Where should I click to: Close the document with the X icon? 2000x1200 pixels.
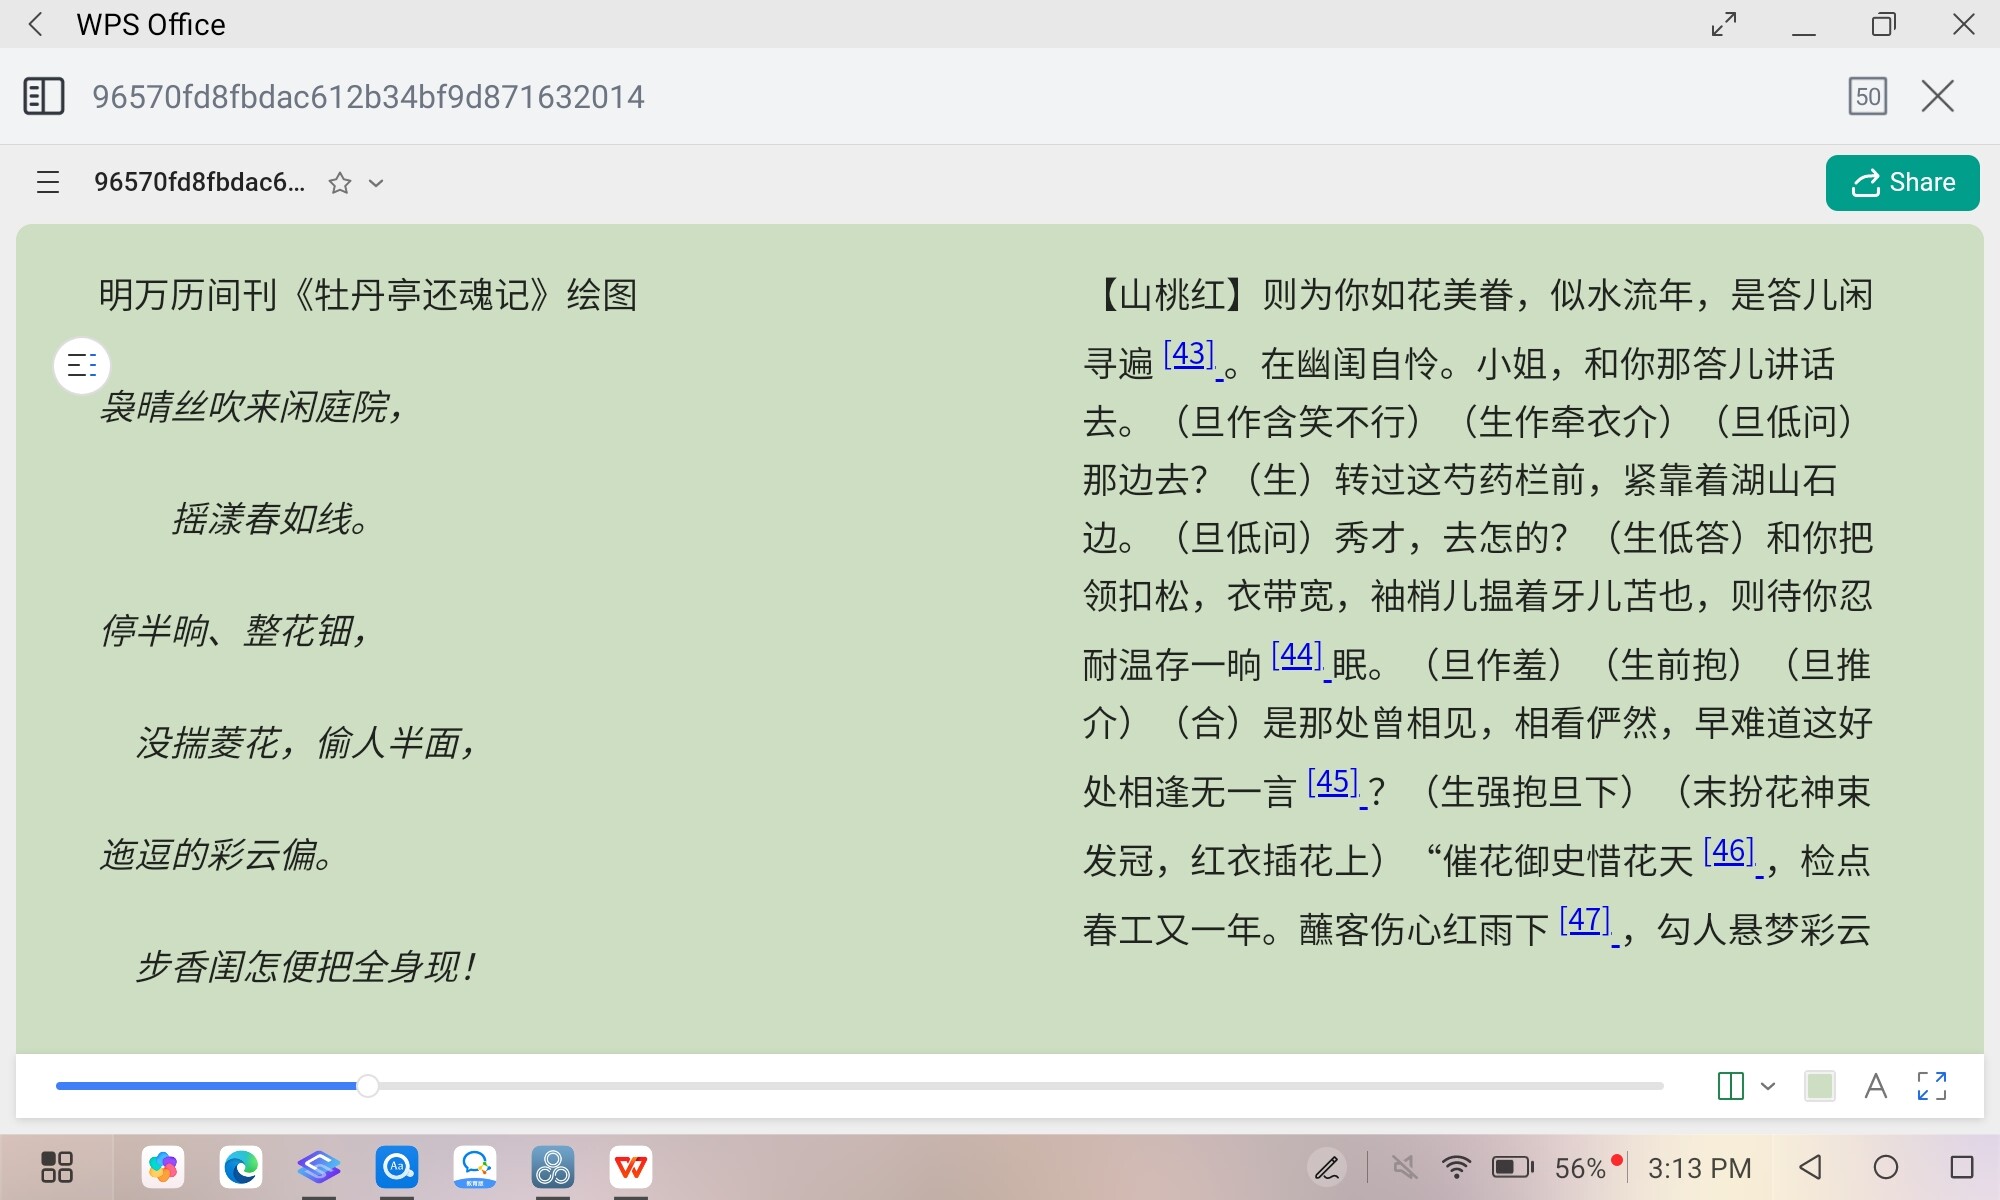(x=1938, y=97)
